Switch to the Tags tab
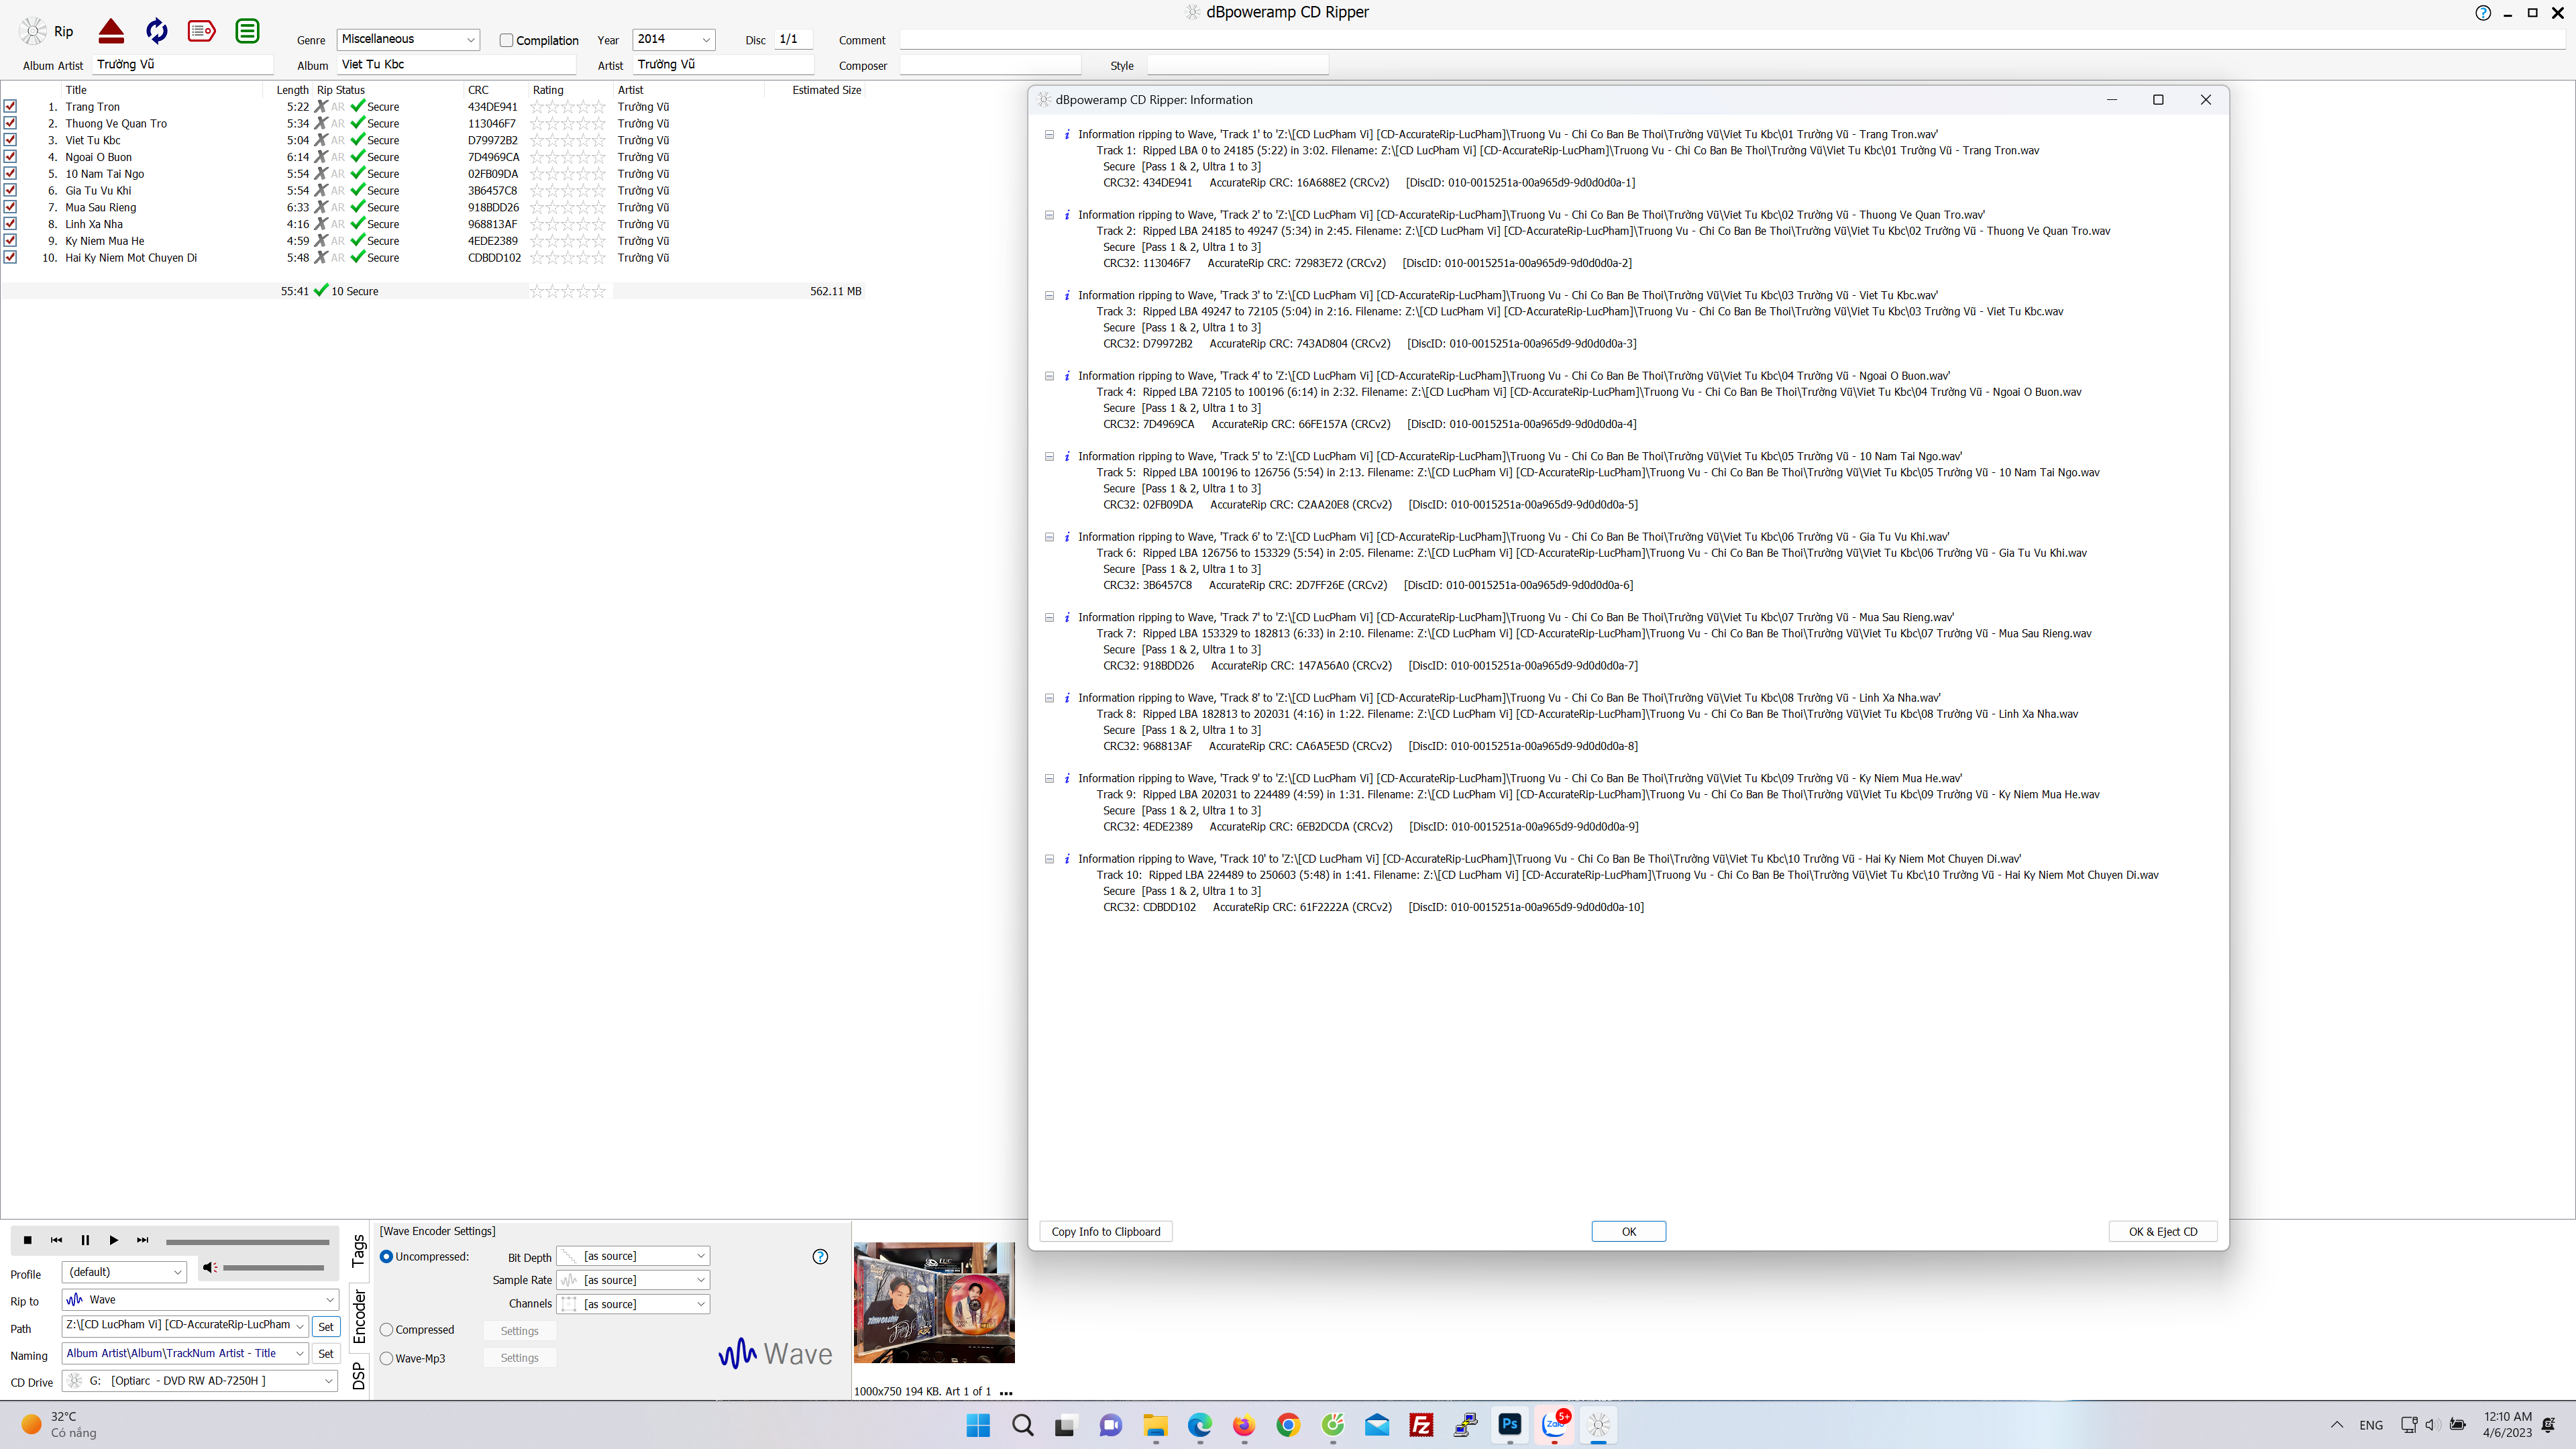Screen dimensions: 2576x1449 359,1251
